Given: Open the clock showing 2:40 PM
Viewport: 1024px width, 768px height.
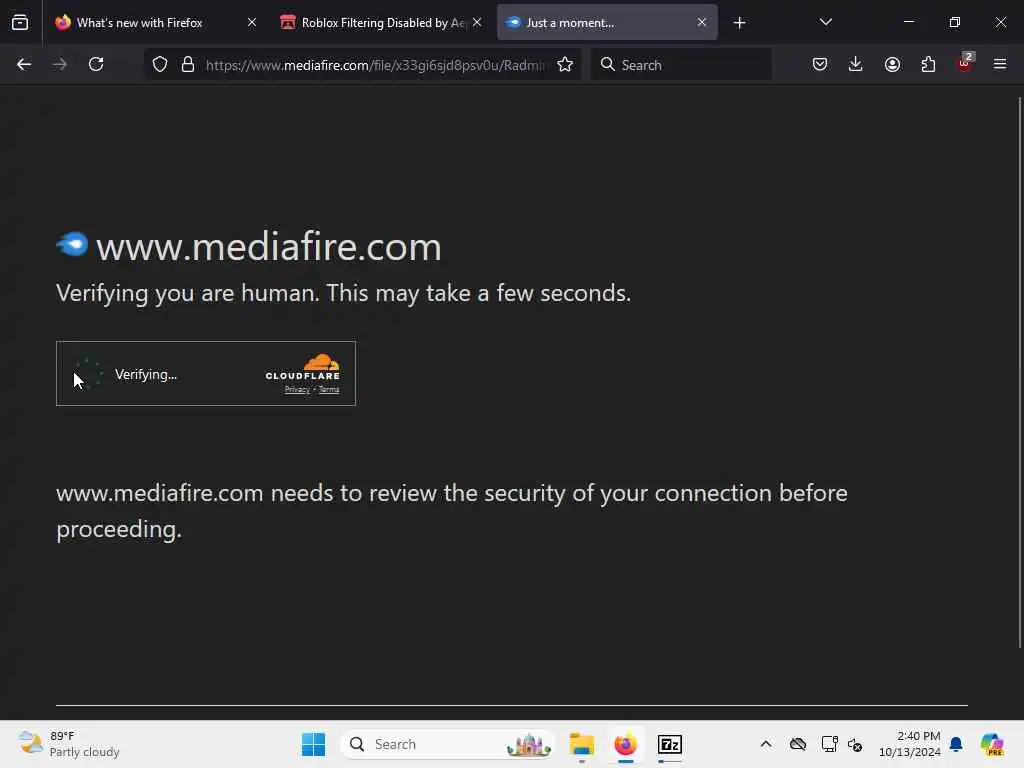Looking at the screenshot, I should pyautogui.click(x=910, y=744).
